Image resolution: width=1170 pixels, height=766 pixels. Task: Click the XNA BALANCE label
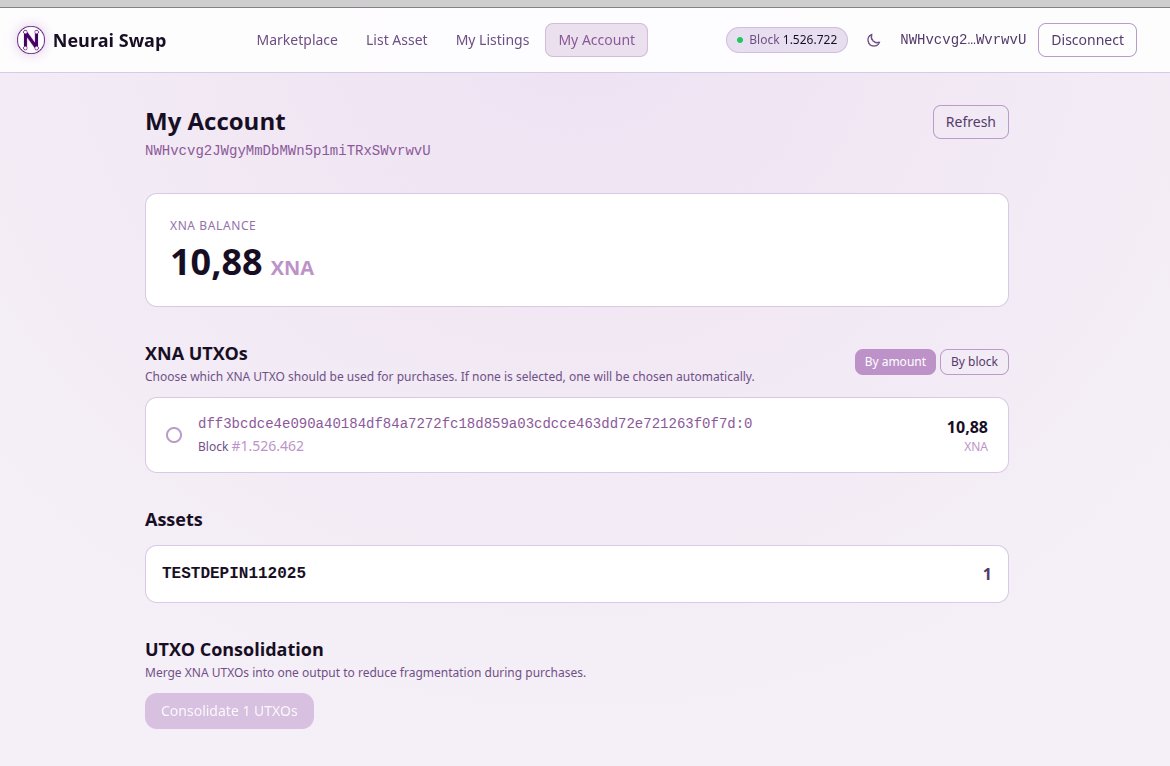pos(213,225)
